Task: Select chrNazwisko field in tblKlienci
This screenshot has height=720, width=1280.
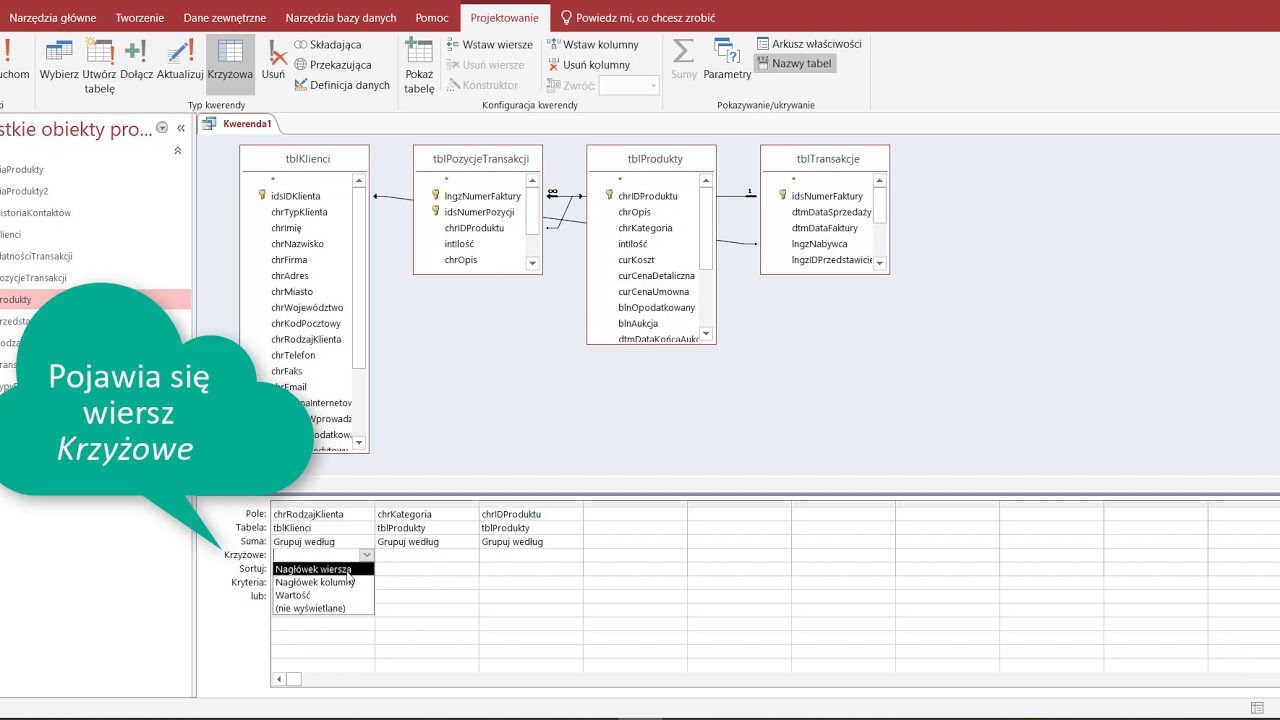Action: [297, 244]
